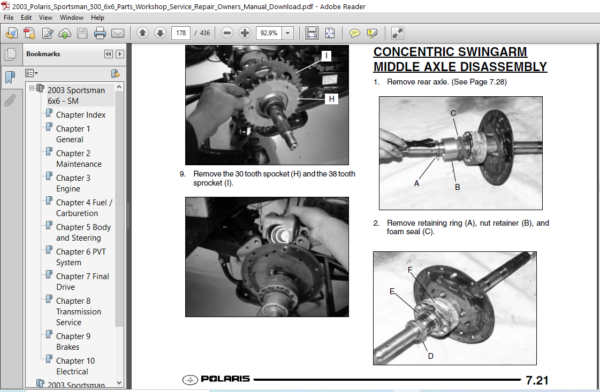Toggle the Page Thumbnails panel icon
The height and width of the screenshot is (392, 600).
pyautogui.click(x=10, y=54)
